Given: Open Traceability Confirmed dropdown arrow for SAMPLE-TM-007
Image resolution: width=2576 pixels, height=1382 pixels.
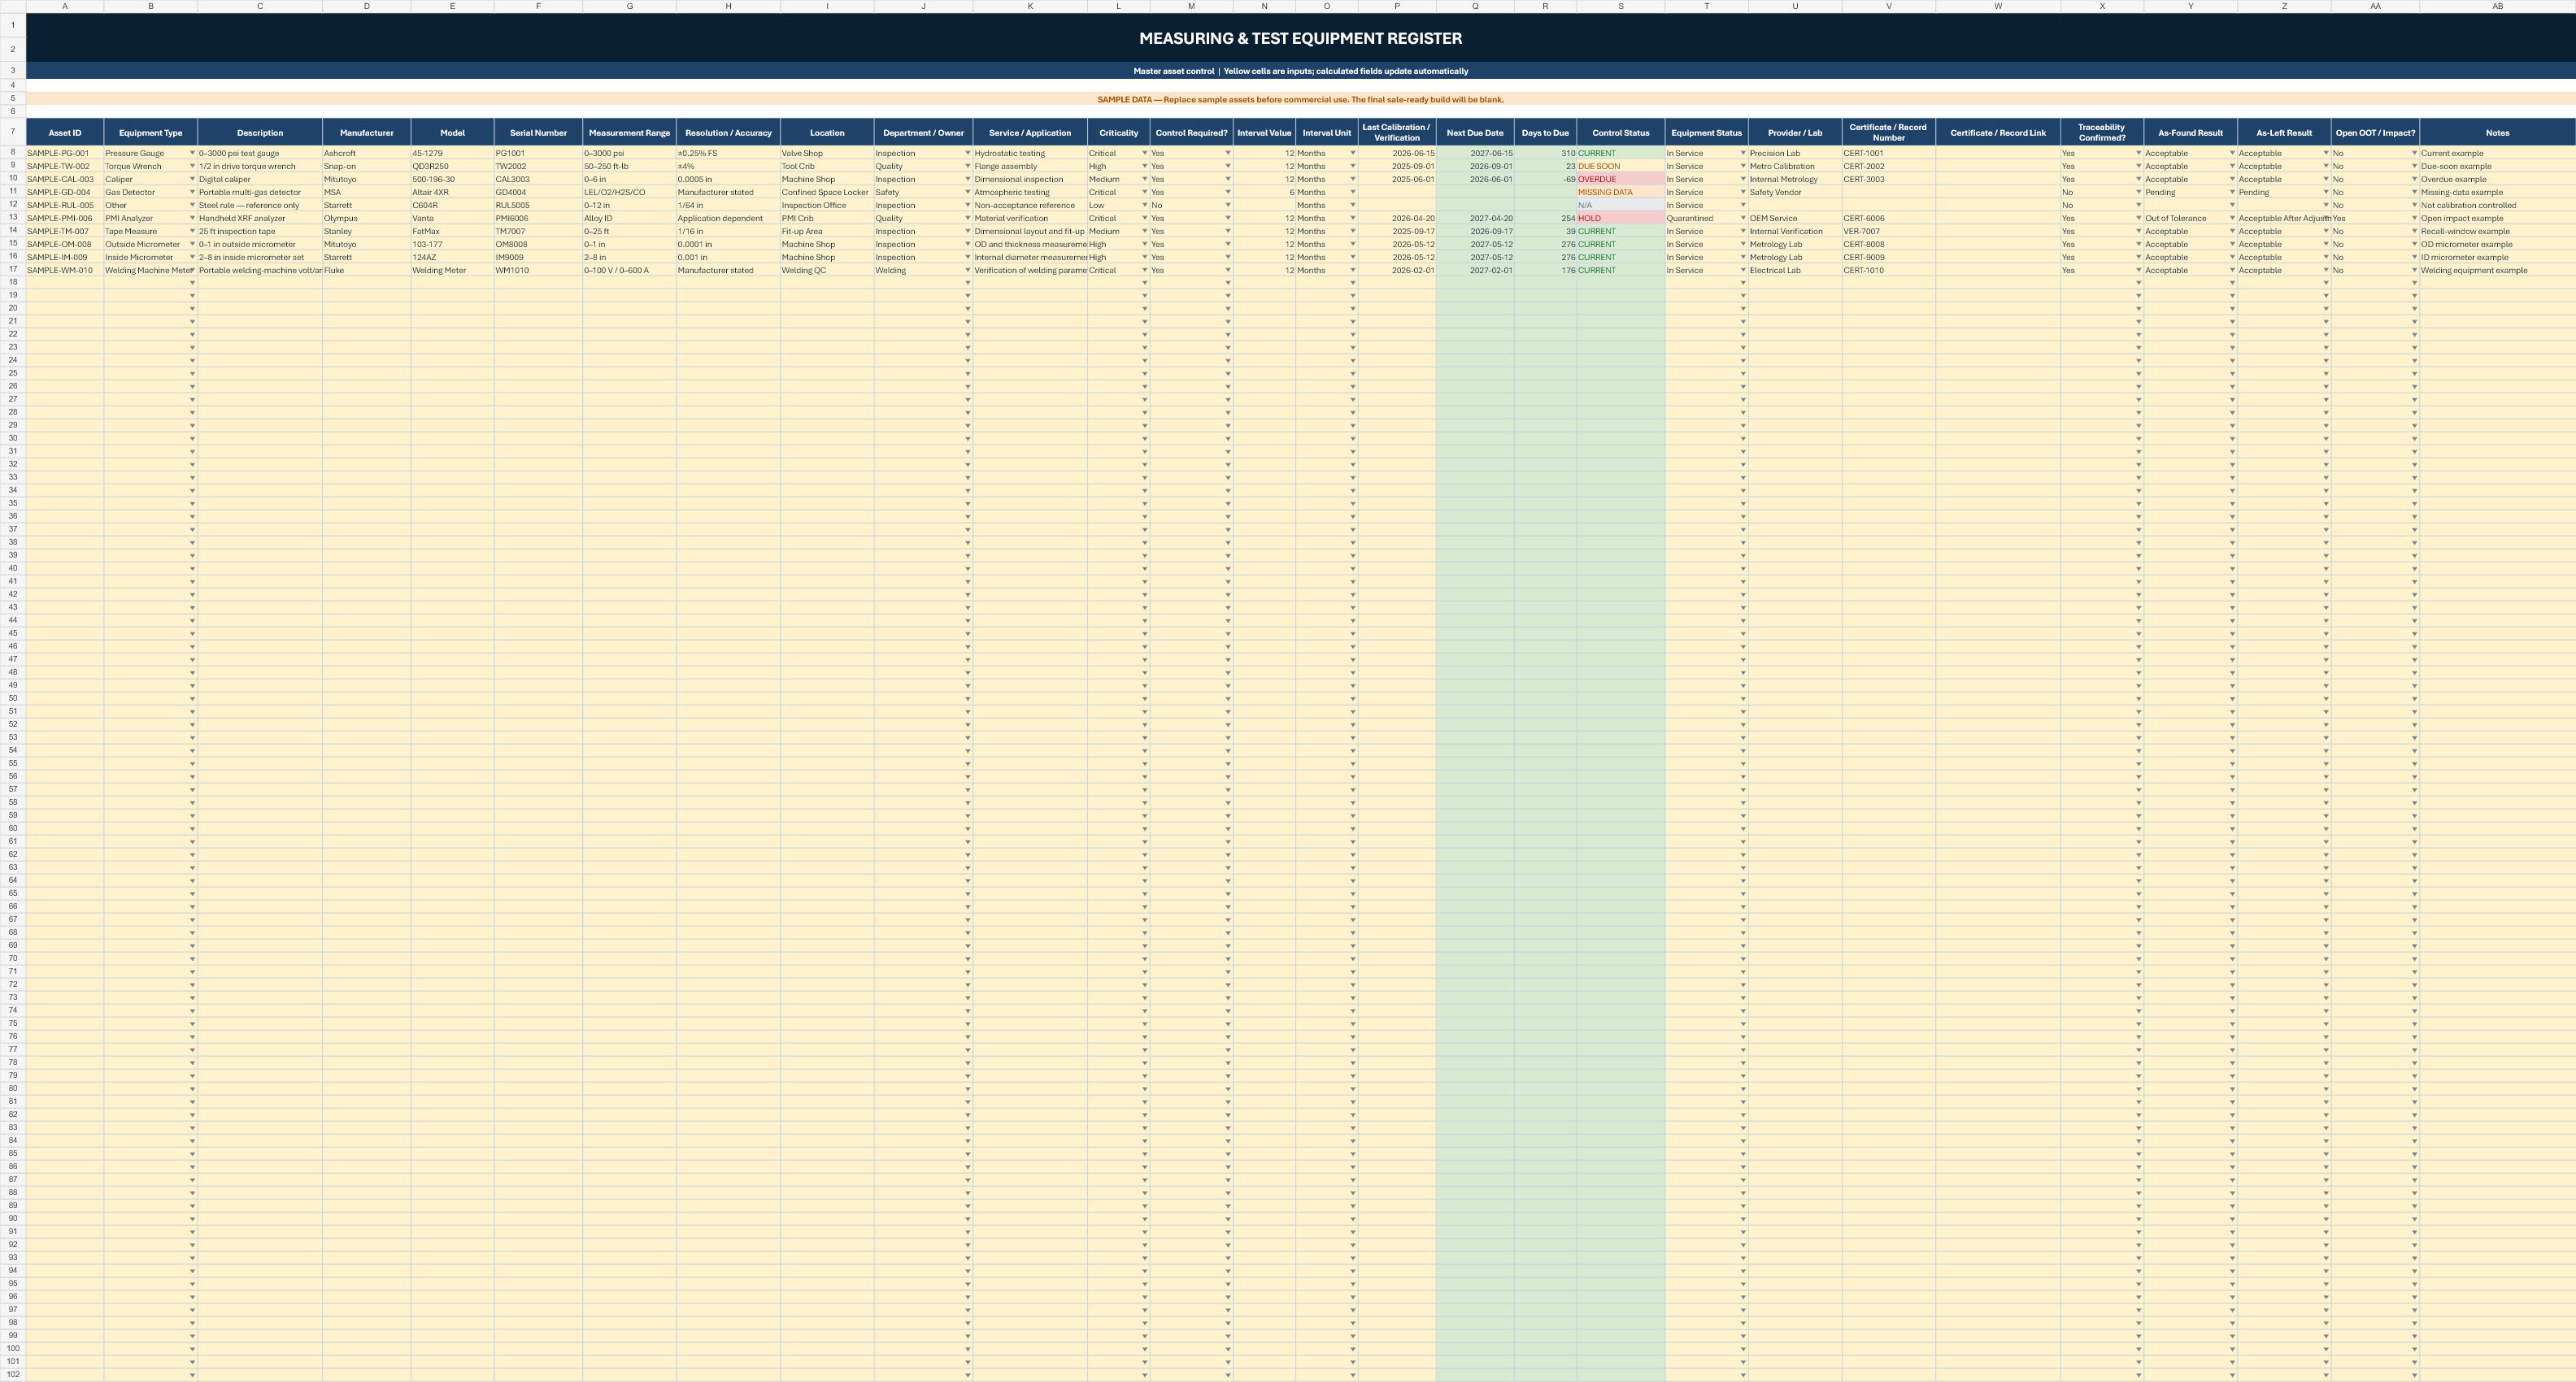Looking at the screenshot, I should click(2138, 232).
